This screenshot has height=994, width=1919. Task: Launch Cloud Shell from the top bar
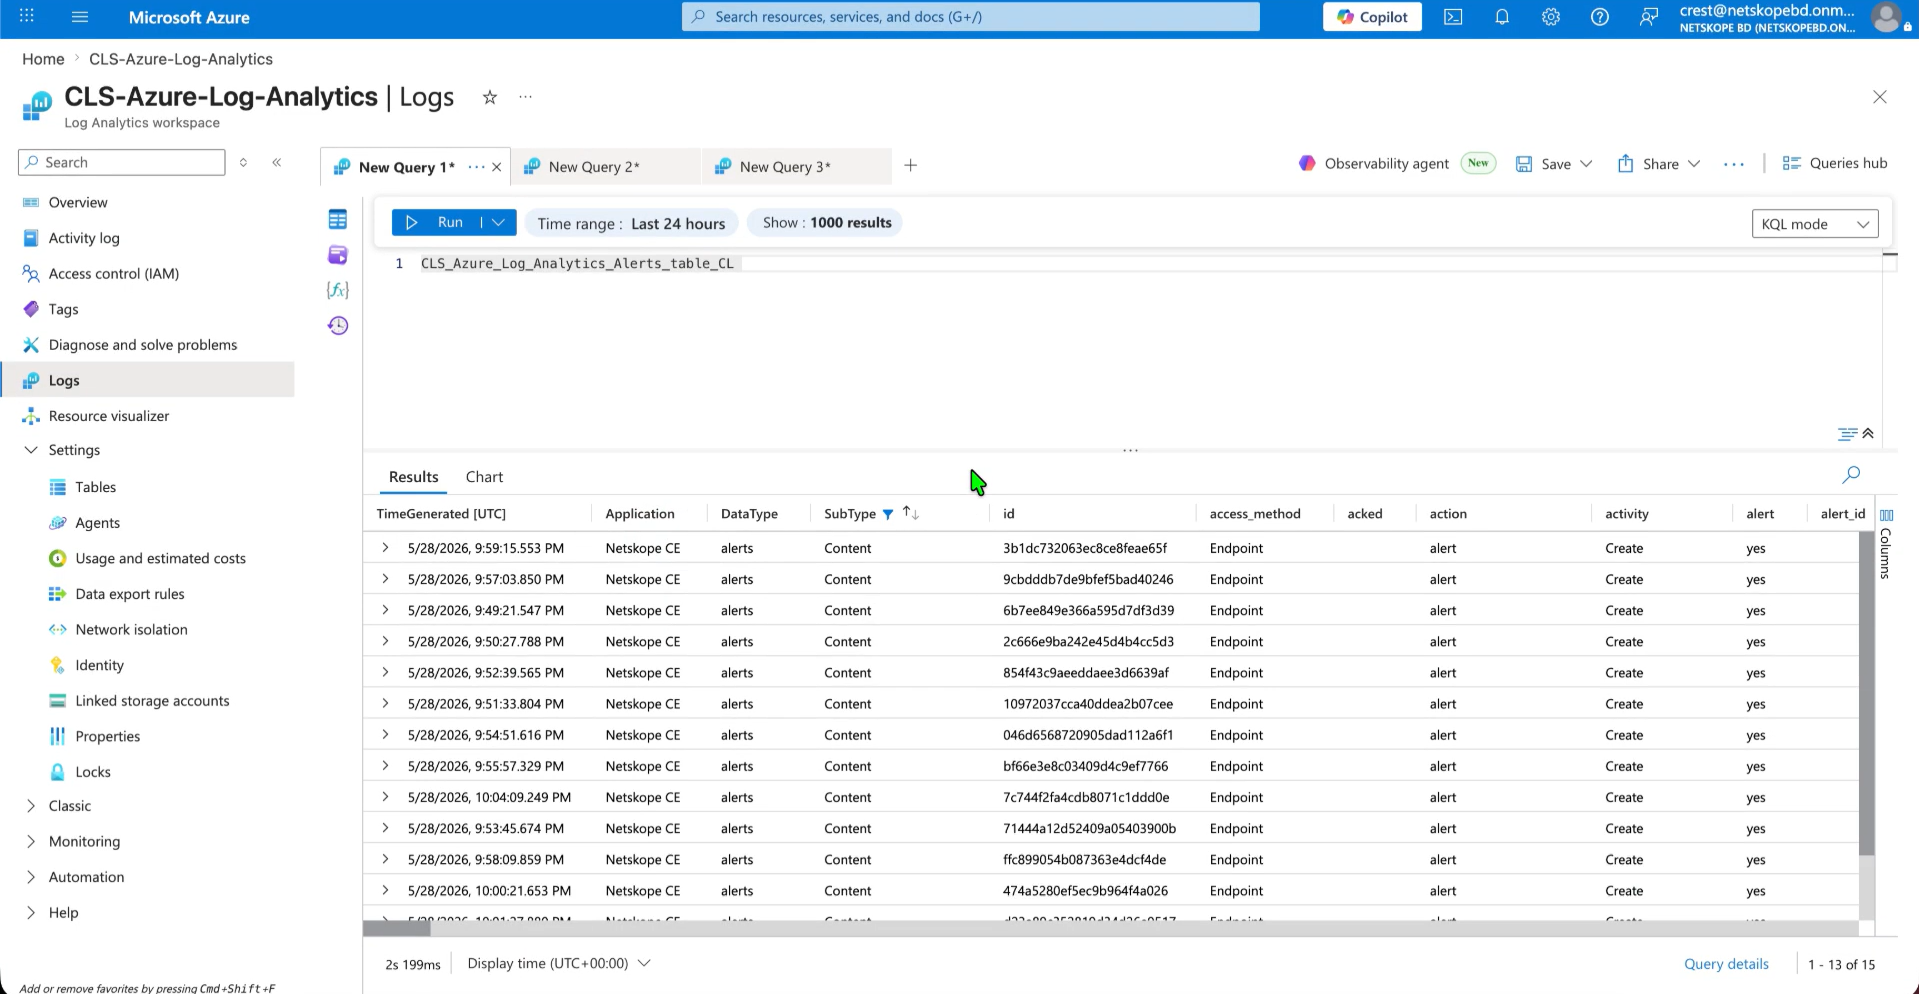coord(1453,17)
